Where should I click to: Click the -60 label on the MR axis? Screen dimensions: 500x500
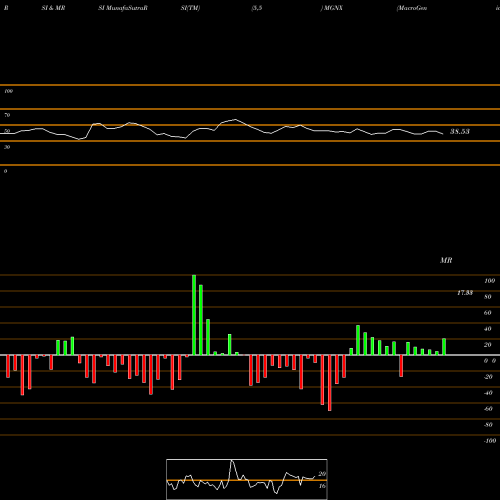pos(488,409)
